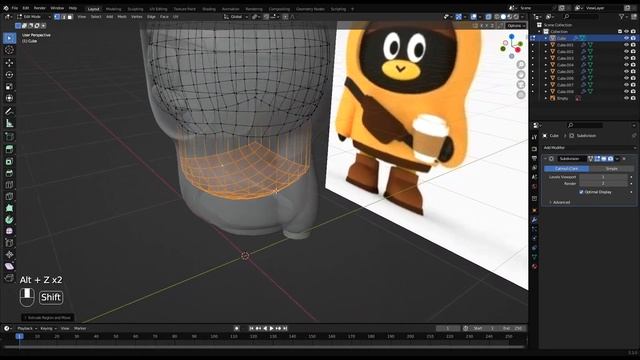Toggle X-ray display in viewport header

pyautogui.click(x=488, y=17)
